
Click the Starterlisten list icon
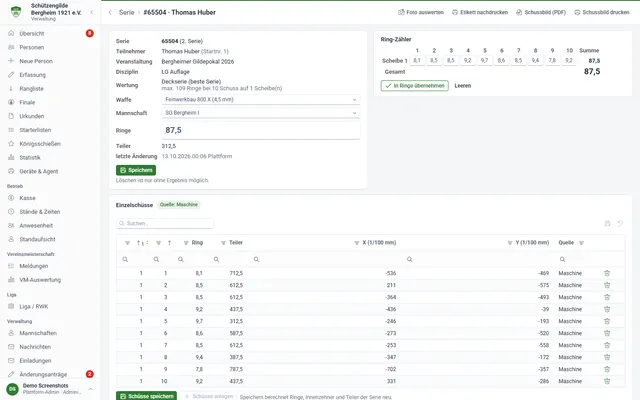pos(11,130)
